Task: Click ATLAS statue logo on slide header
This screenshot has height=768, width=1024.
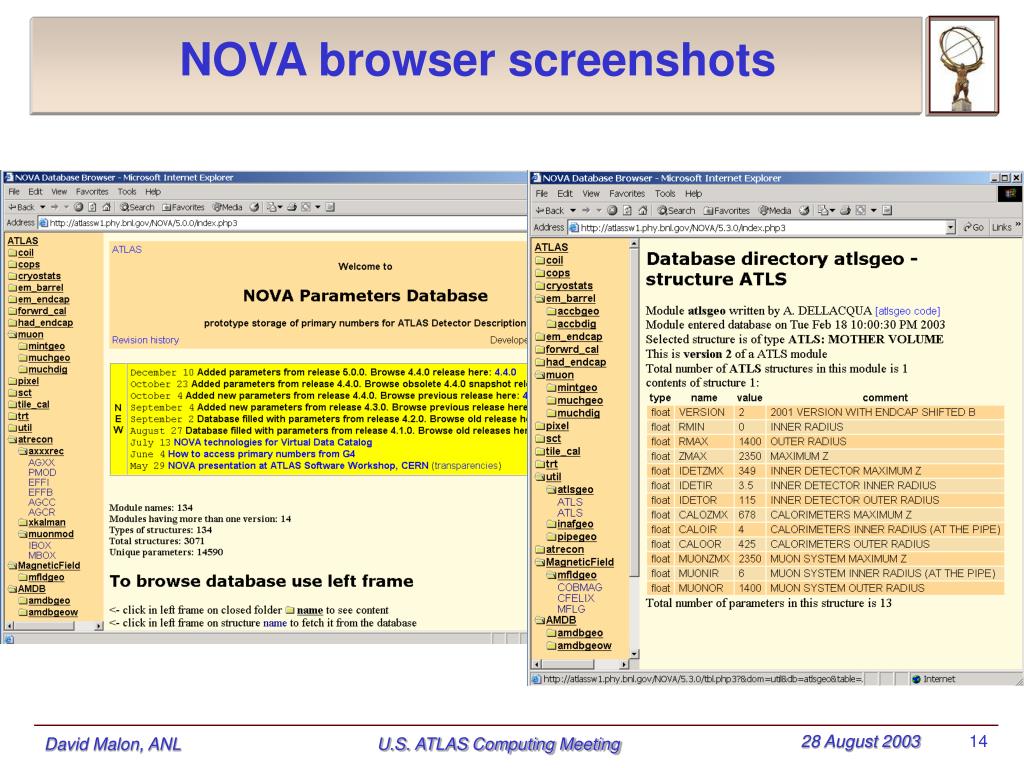Action: [x=963, y=65]
